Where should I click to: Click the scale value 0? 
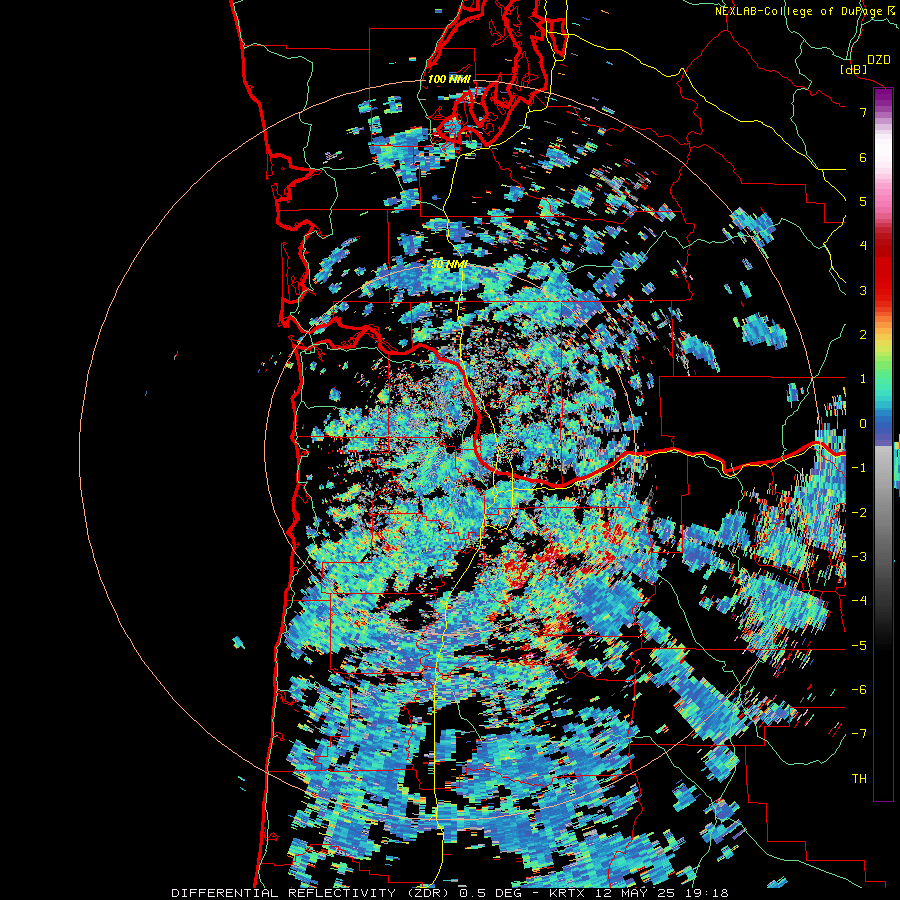(x=863, y=424)
